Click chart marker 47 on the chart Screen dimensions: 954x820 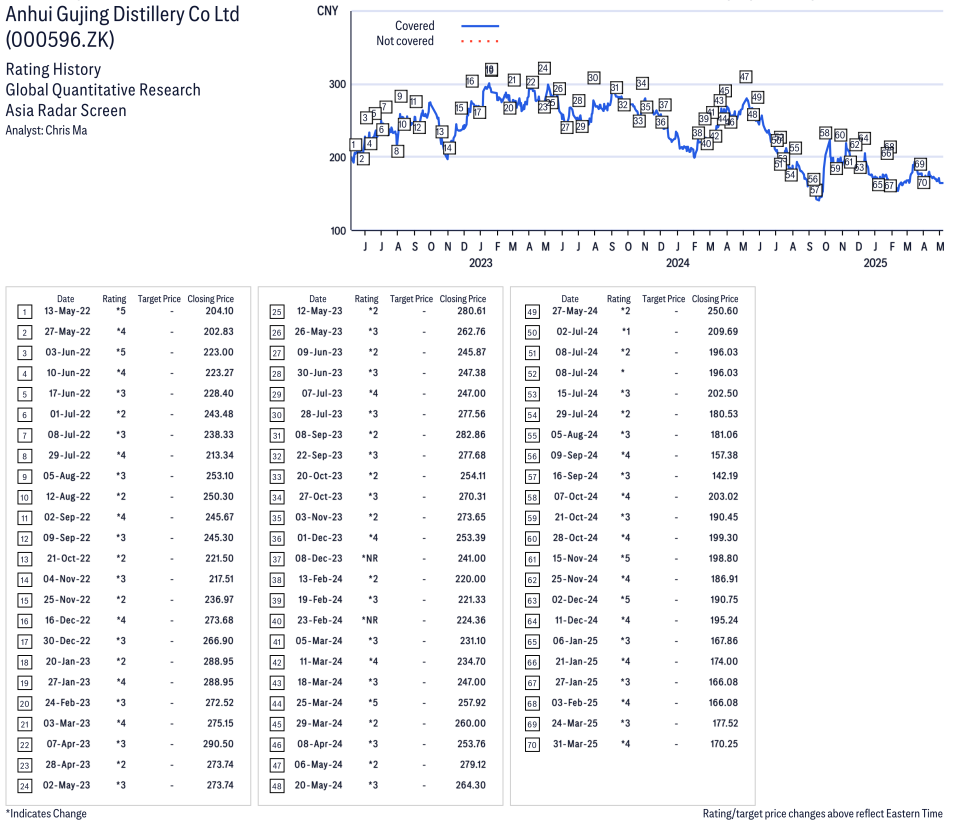(745, 77)
